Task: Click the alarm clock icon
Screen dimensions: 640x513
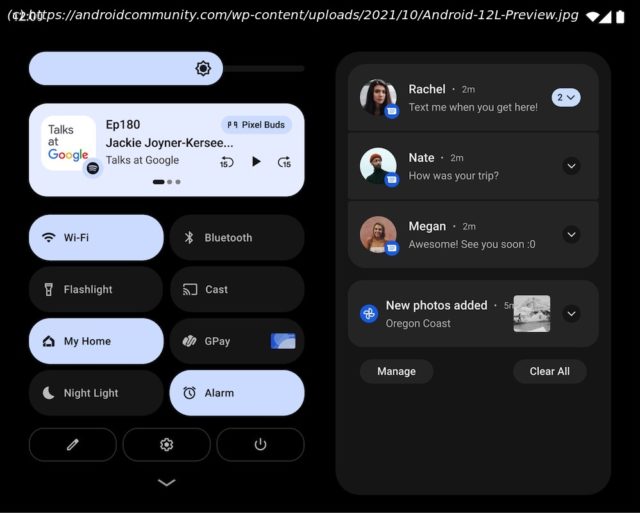Action: coord(189,393)
